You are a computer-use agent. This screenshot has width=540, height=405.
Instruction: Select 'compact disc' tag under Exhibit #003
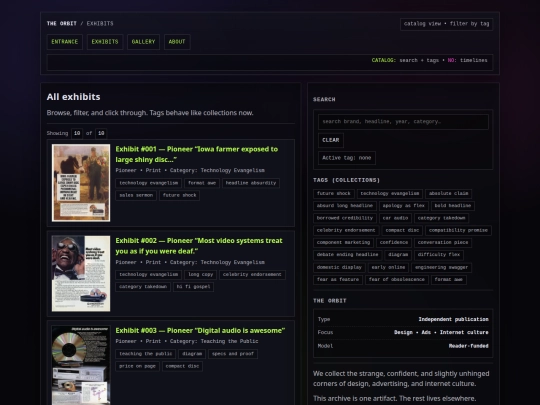tap(182, 366)
